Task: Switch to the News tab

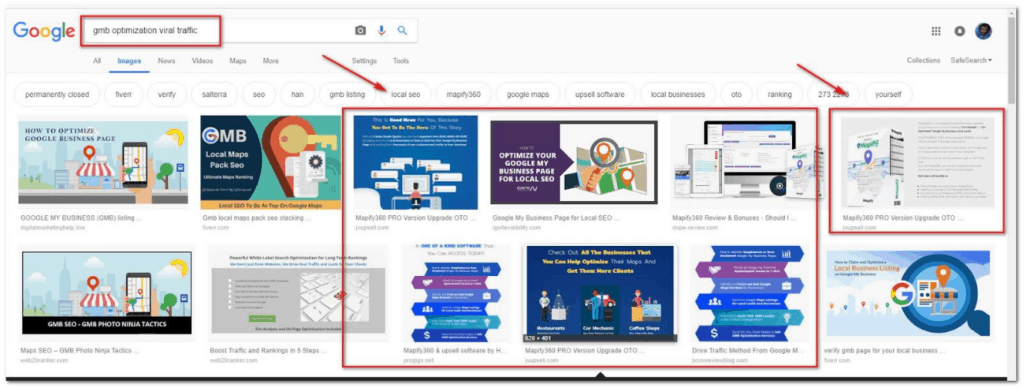Action: 167,61
